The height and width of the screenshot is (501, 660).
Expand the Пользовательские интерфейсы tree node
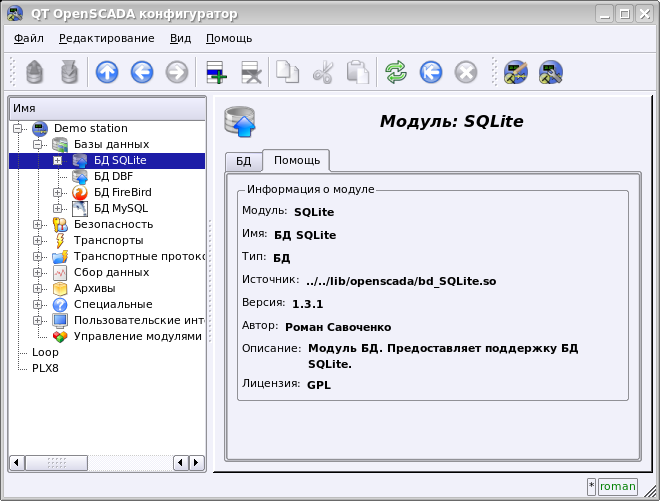click(x=37, y=320)
